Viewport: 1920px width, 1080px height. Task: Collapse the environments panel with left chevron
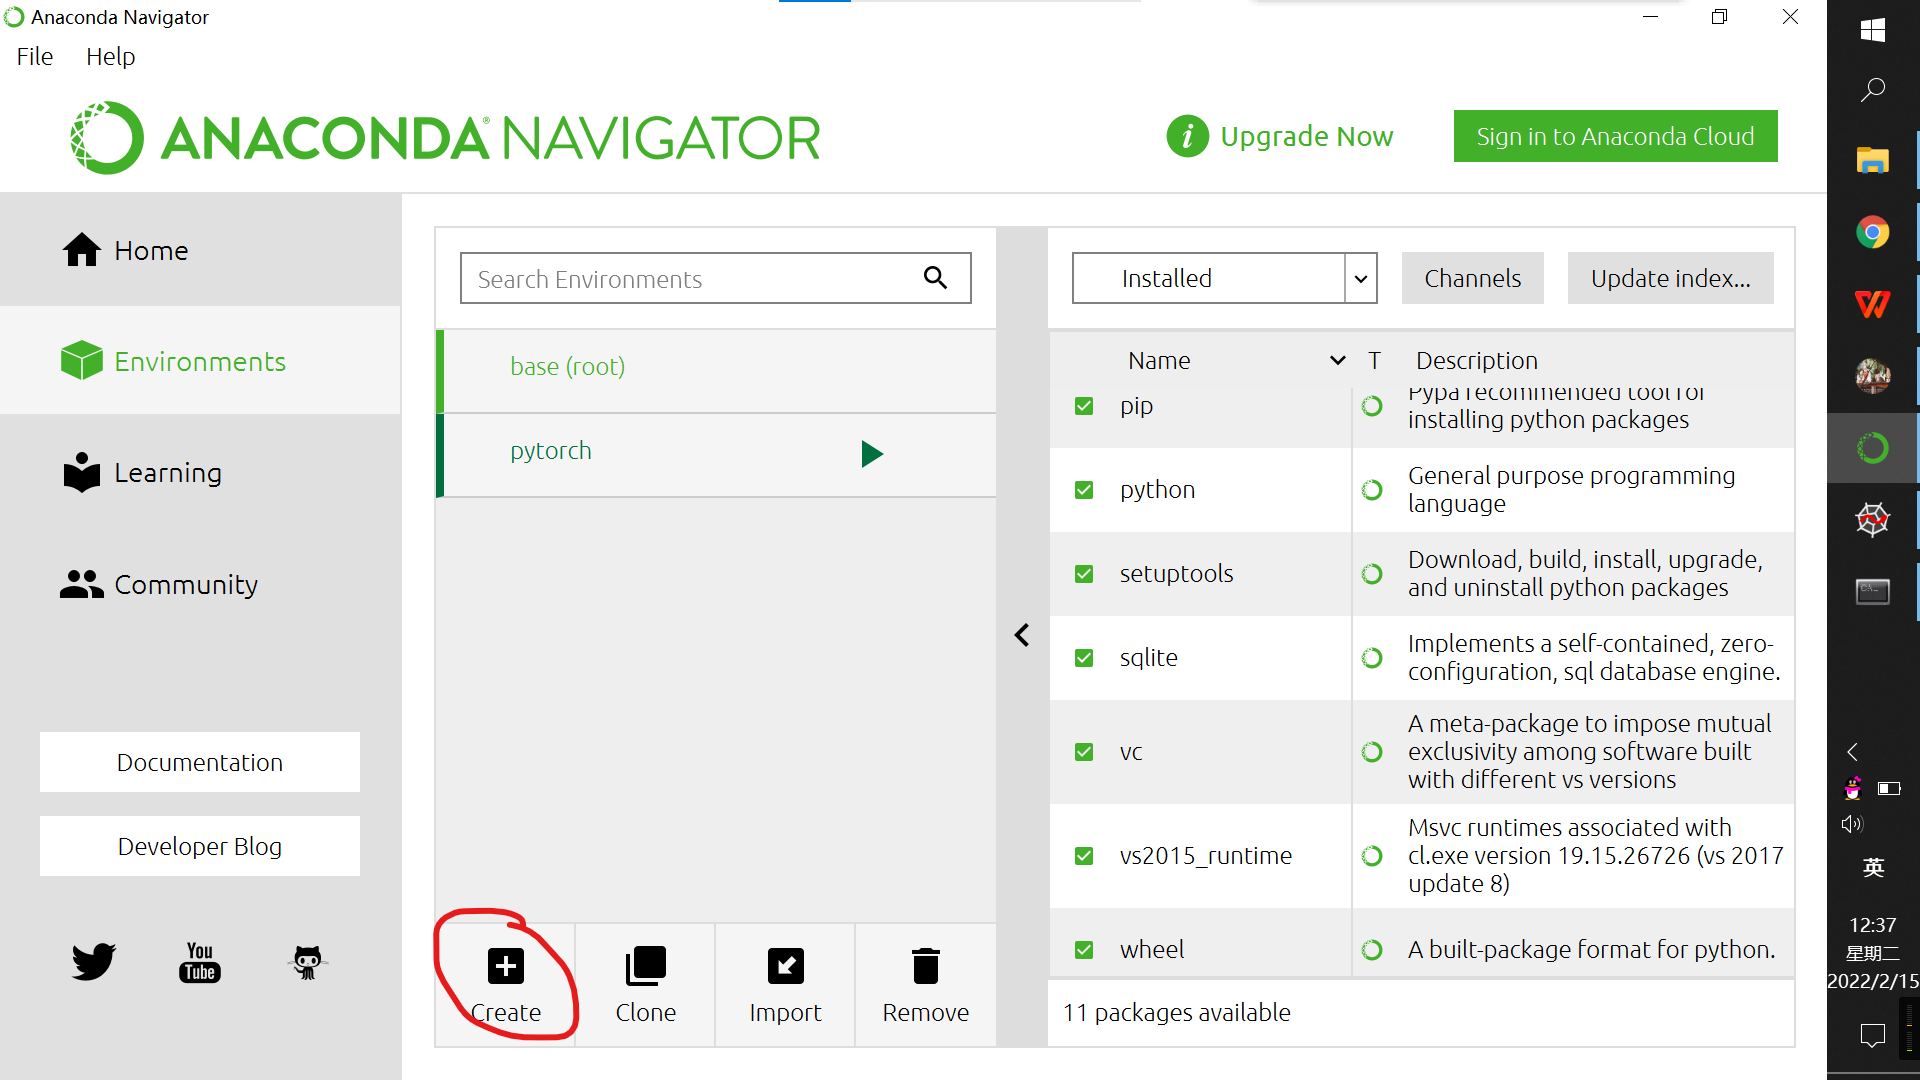[x=1022, y=635]
